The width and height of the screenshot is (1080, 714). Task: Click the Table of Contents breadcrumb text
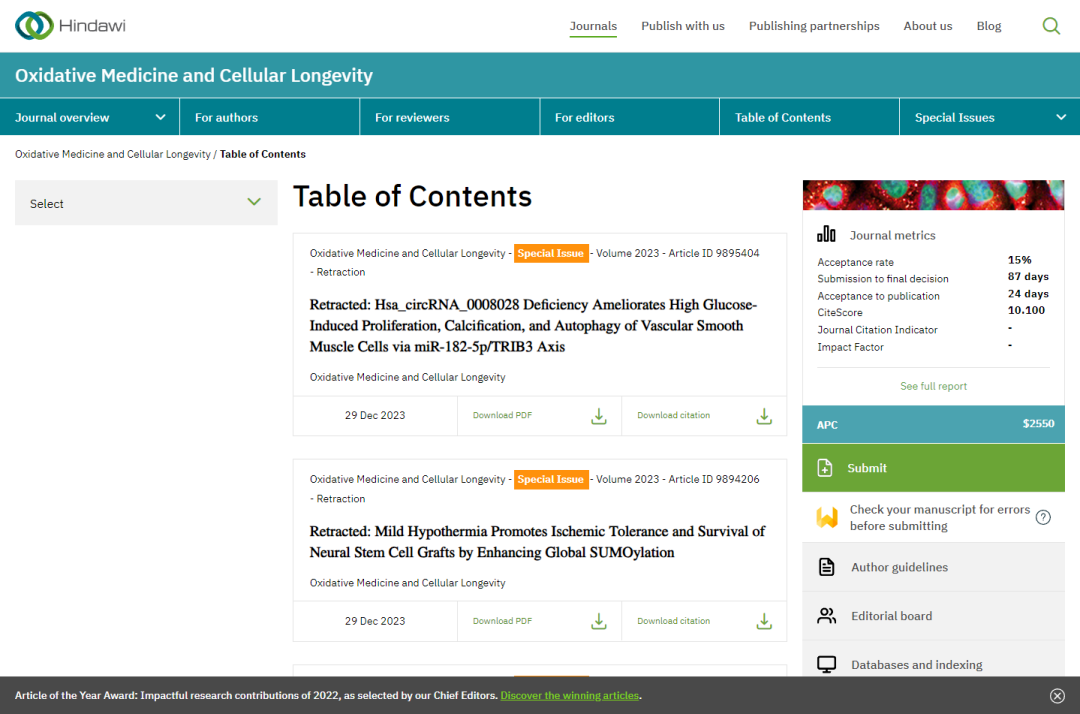(x=262, y=154)
